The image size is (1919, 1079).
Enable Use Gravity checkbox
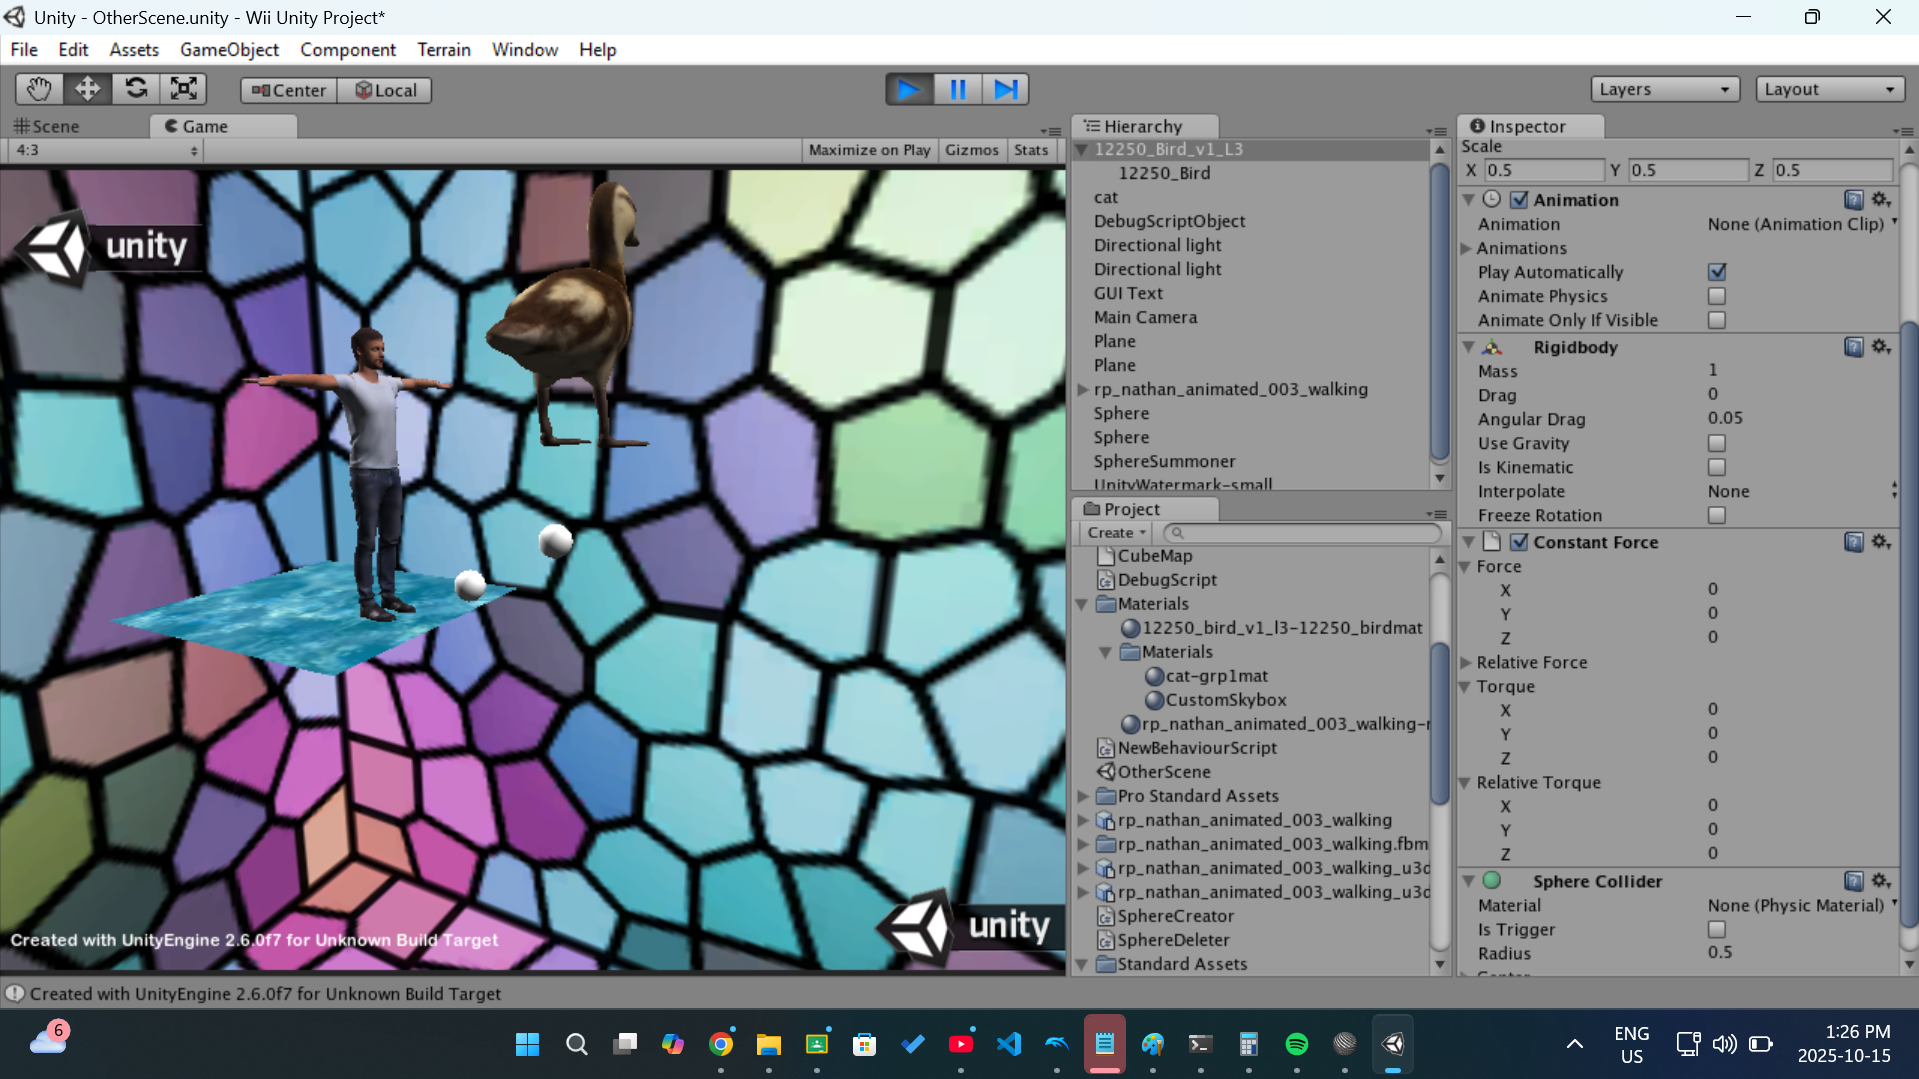(x=1717, y=443)
